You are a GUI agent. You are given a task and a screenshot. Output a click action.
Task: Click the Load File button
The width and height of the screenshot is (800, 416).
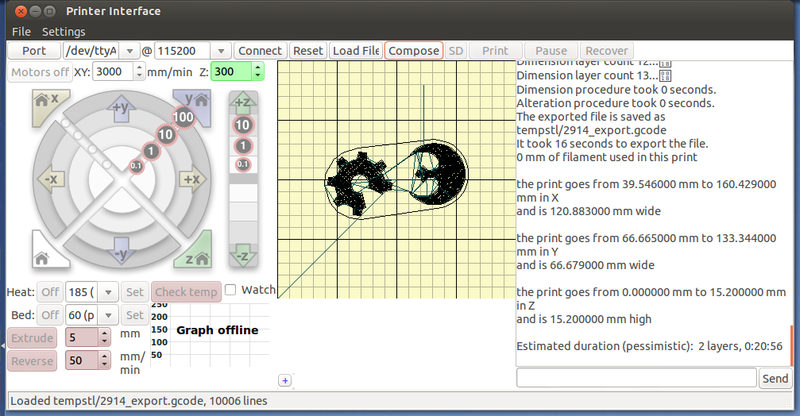[x=356, y=50]
